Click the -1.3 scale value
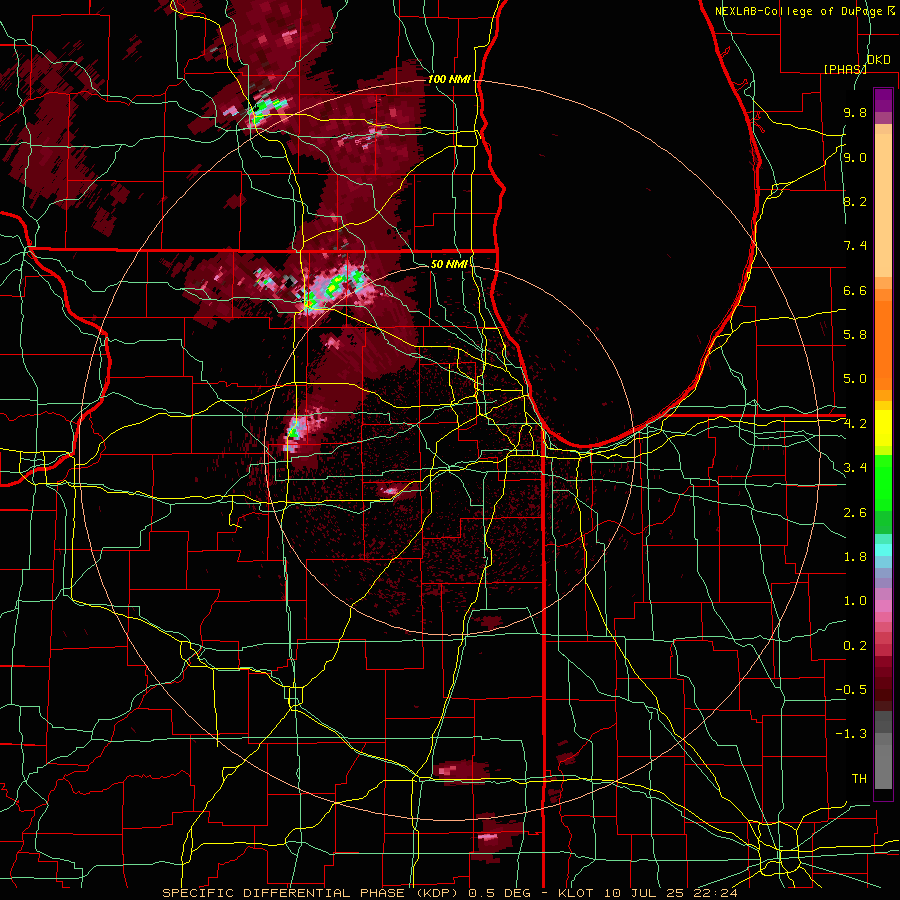900x900 pixels. (851, 734)
